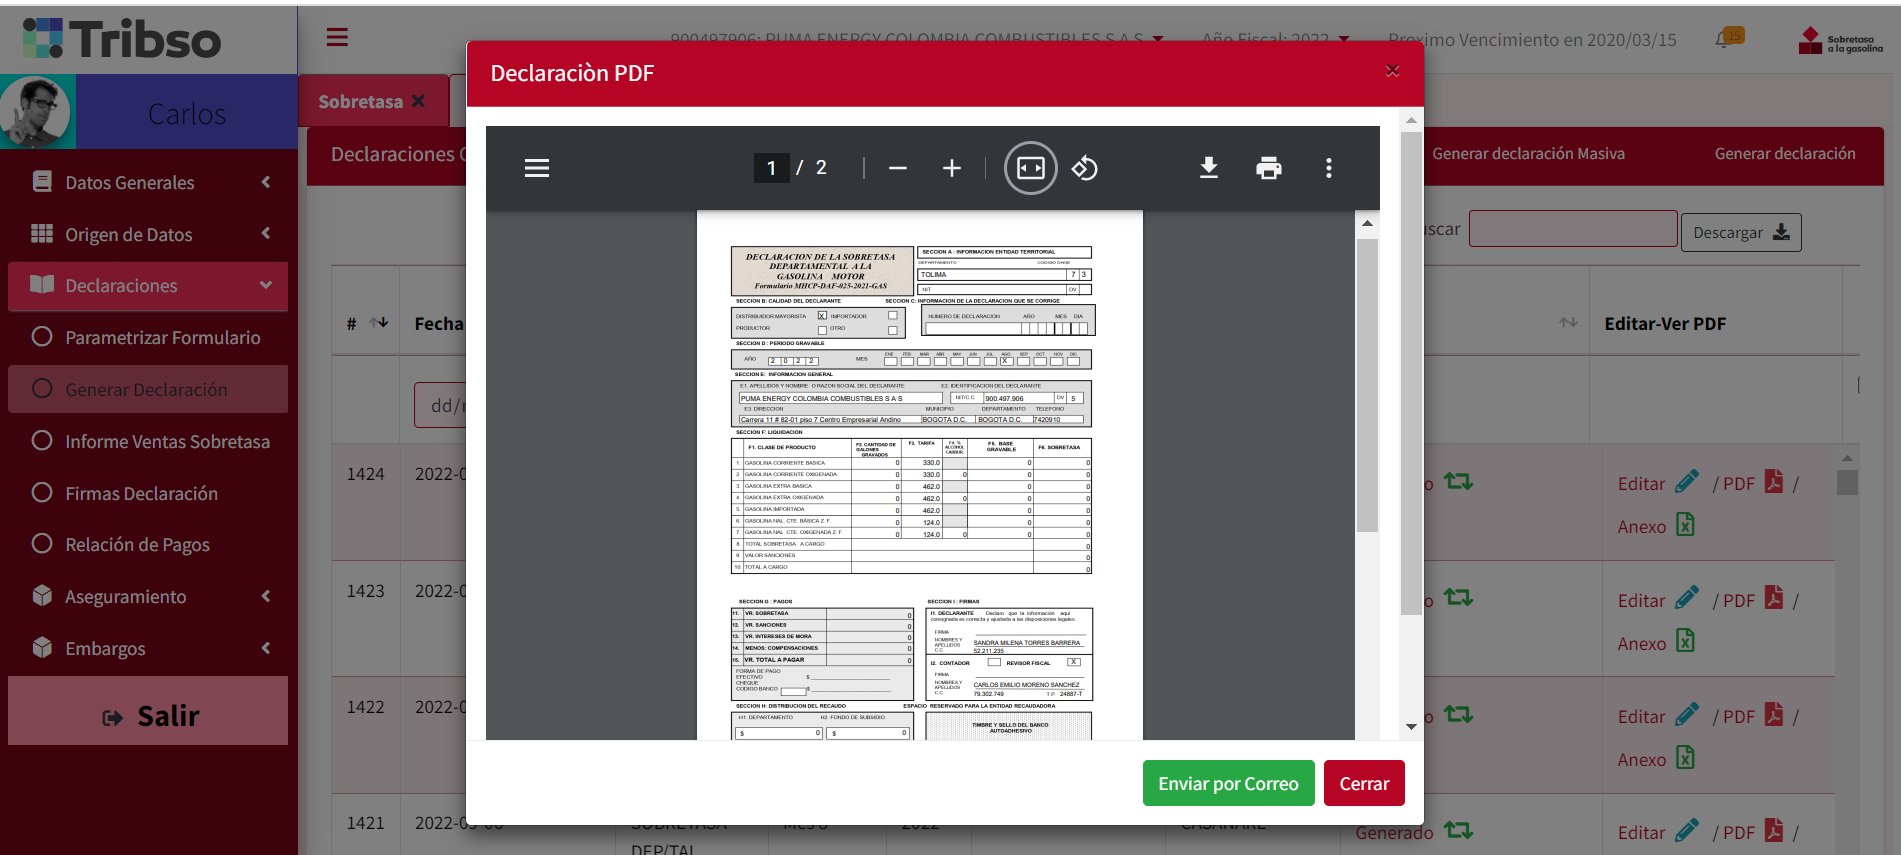Click regenerate arrows icon for row 1423
This screenshot has height=855, width=1901.
point(1459,598)
